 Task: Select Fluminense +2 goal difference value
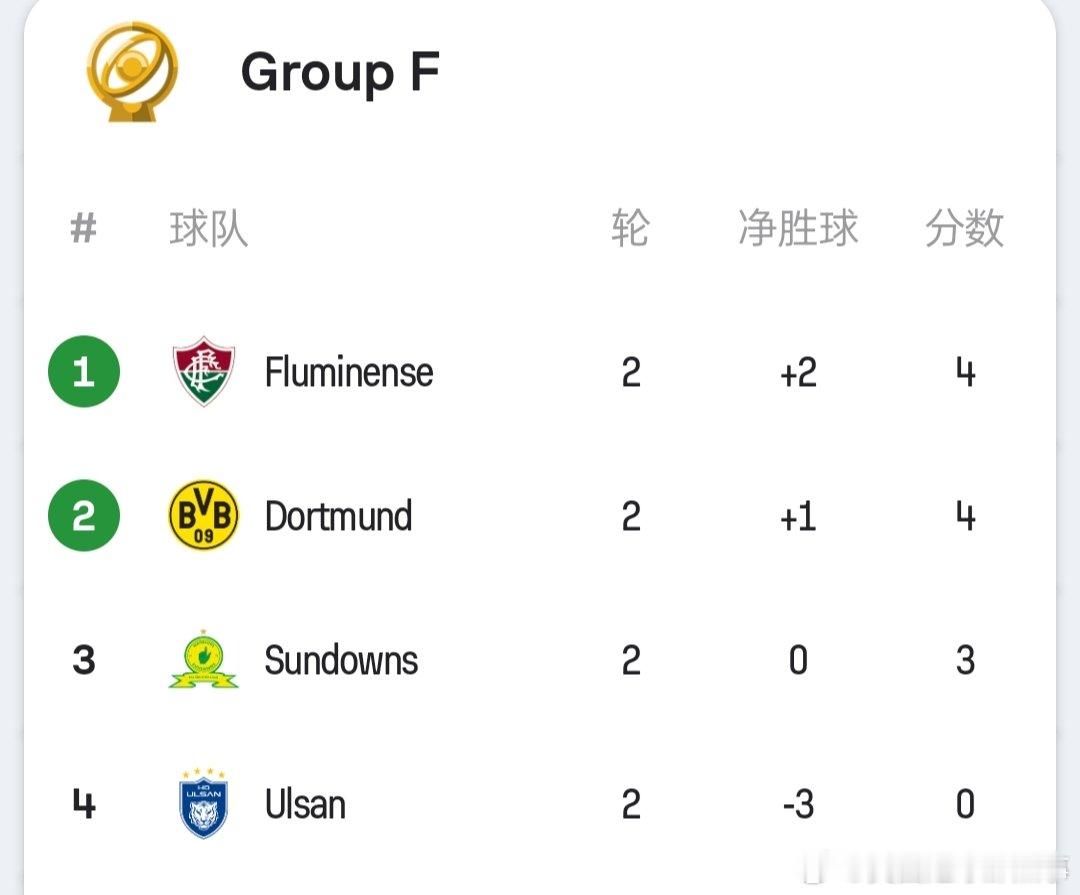pos(798,373)
